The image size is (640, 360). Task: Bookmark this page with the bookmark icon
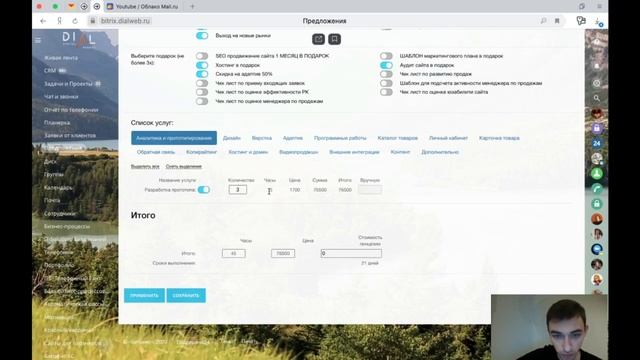coord(557,21)
